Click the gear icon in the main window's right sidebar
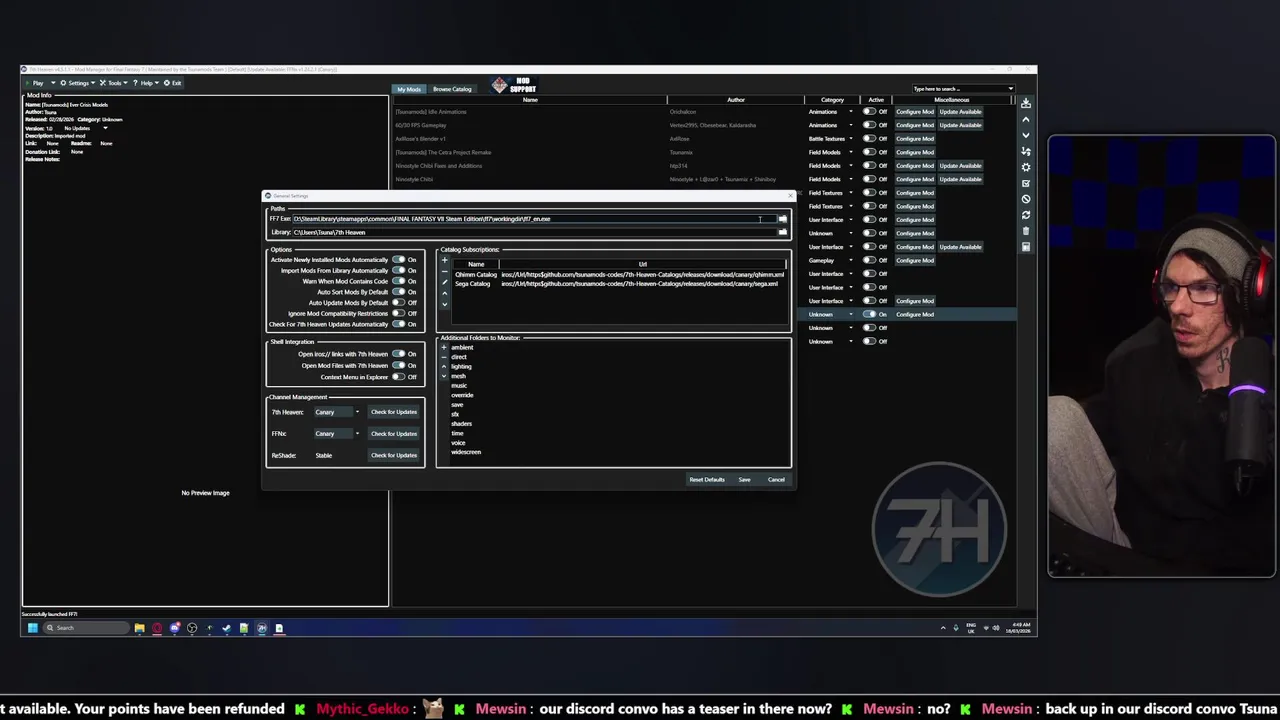The image size is (1280, 720). (x=1026, y=168)
